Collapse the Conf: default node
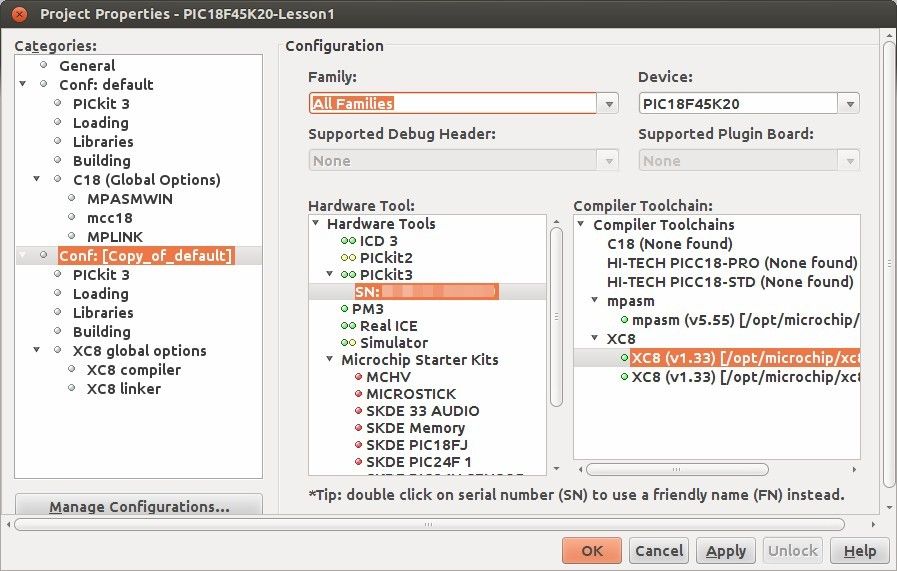This screenshot has width=897, height=571. (22, 84)
